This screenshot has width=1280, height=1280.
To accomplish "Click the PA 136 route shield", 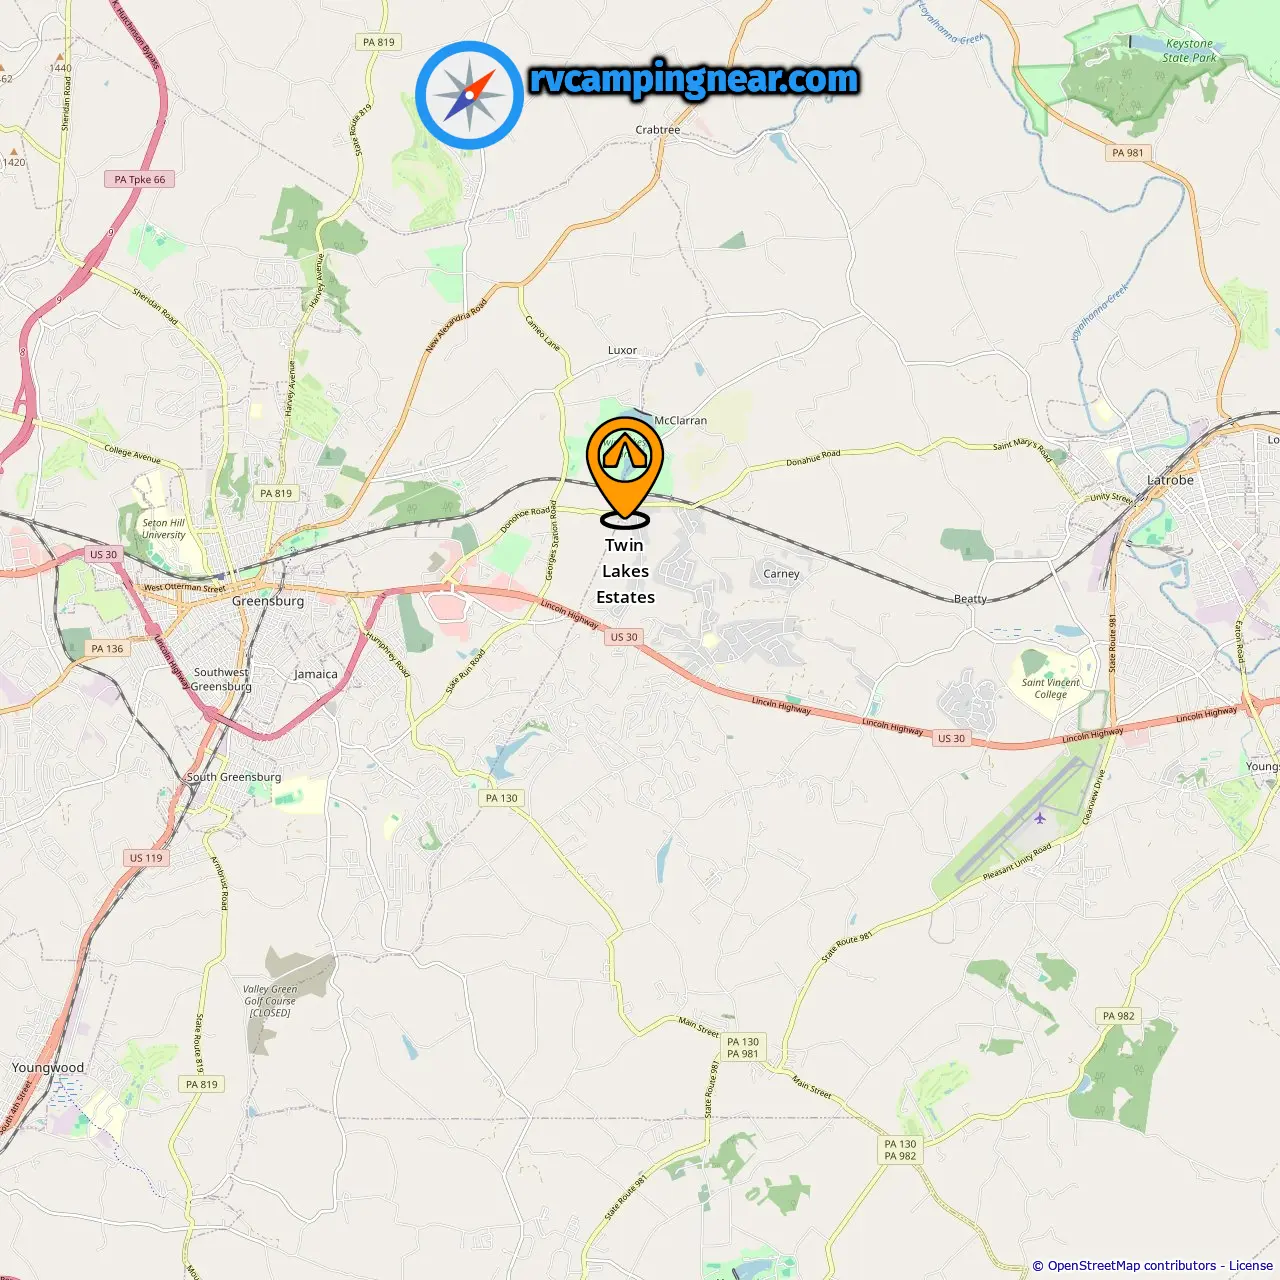I will coord(107,649).
